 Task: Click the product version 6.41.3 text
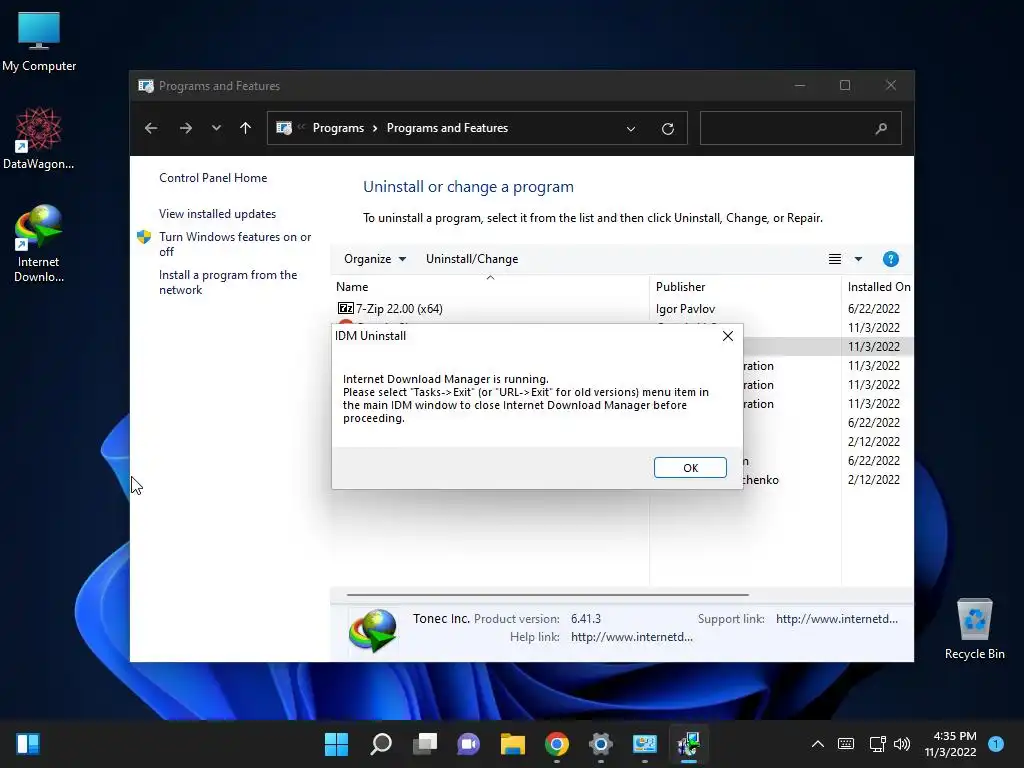pyautogui.click(x=586, y=619)
